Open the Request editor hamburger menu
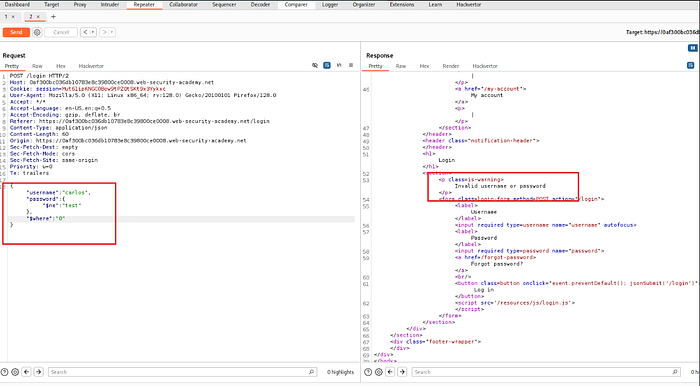Image resolution: width=700 pixels, height=386 pixels. click(x=351, y=65)
